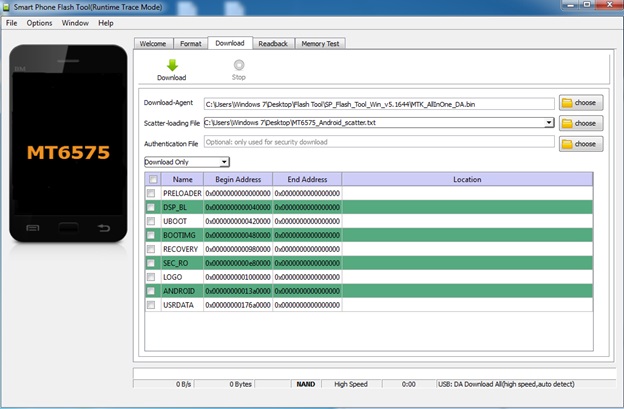Click the Authentication File input field
This screenshot has width=624, height=409.
pyautogui.click(x=379, y=142)
